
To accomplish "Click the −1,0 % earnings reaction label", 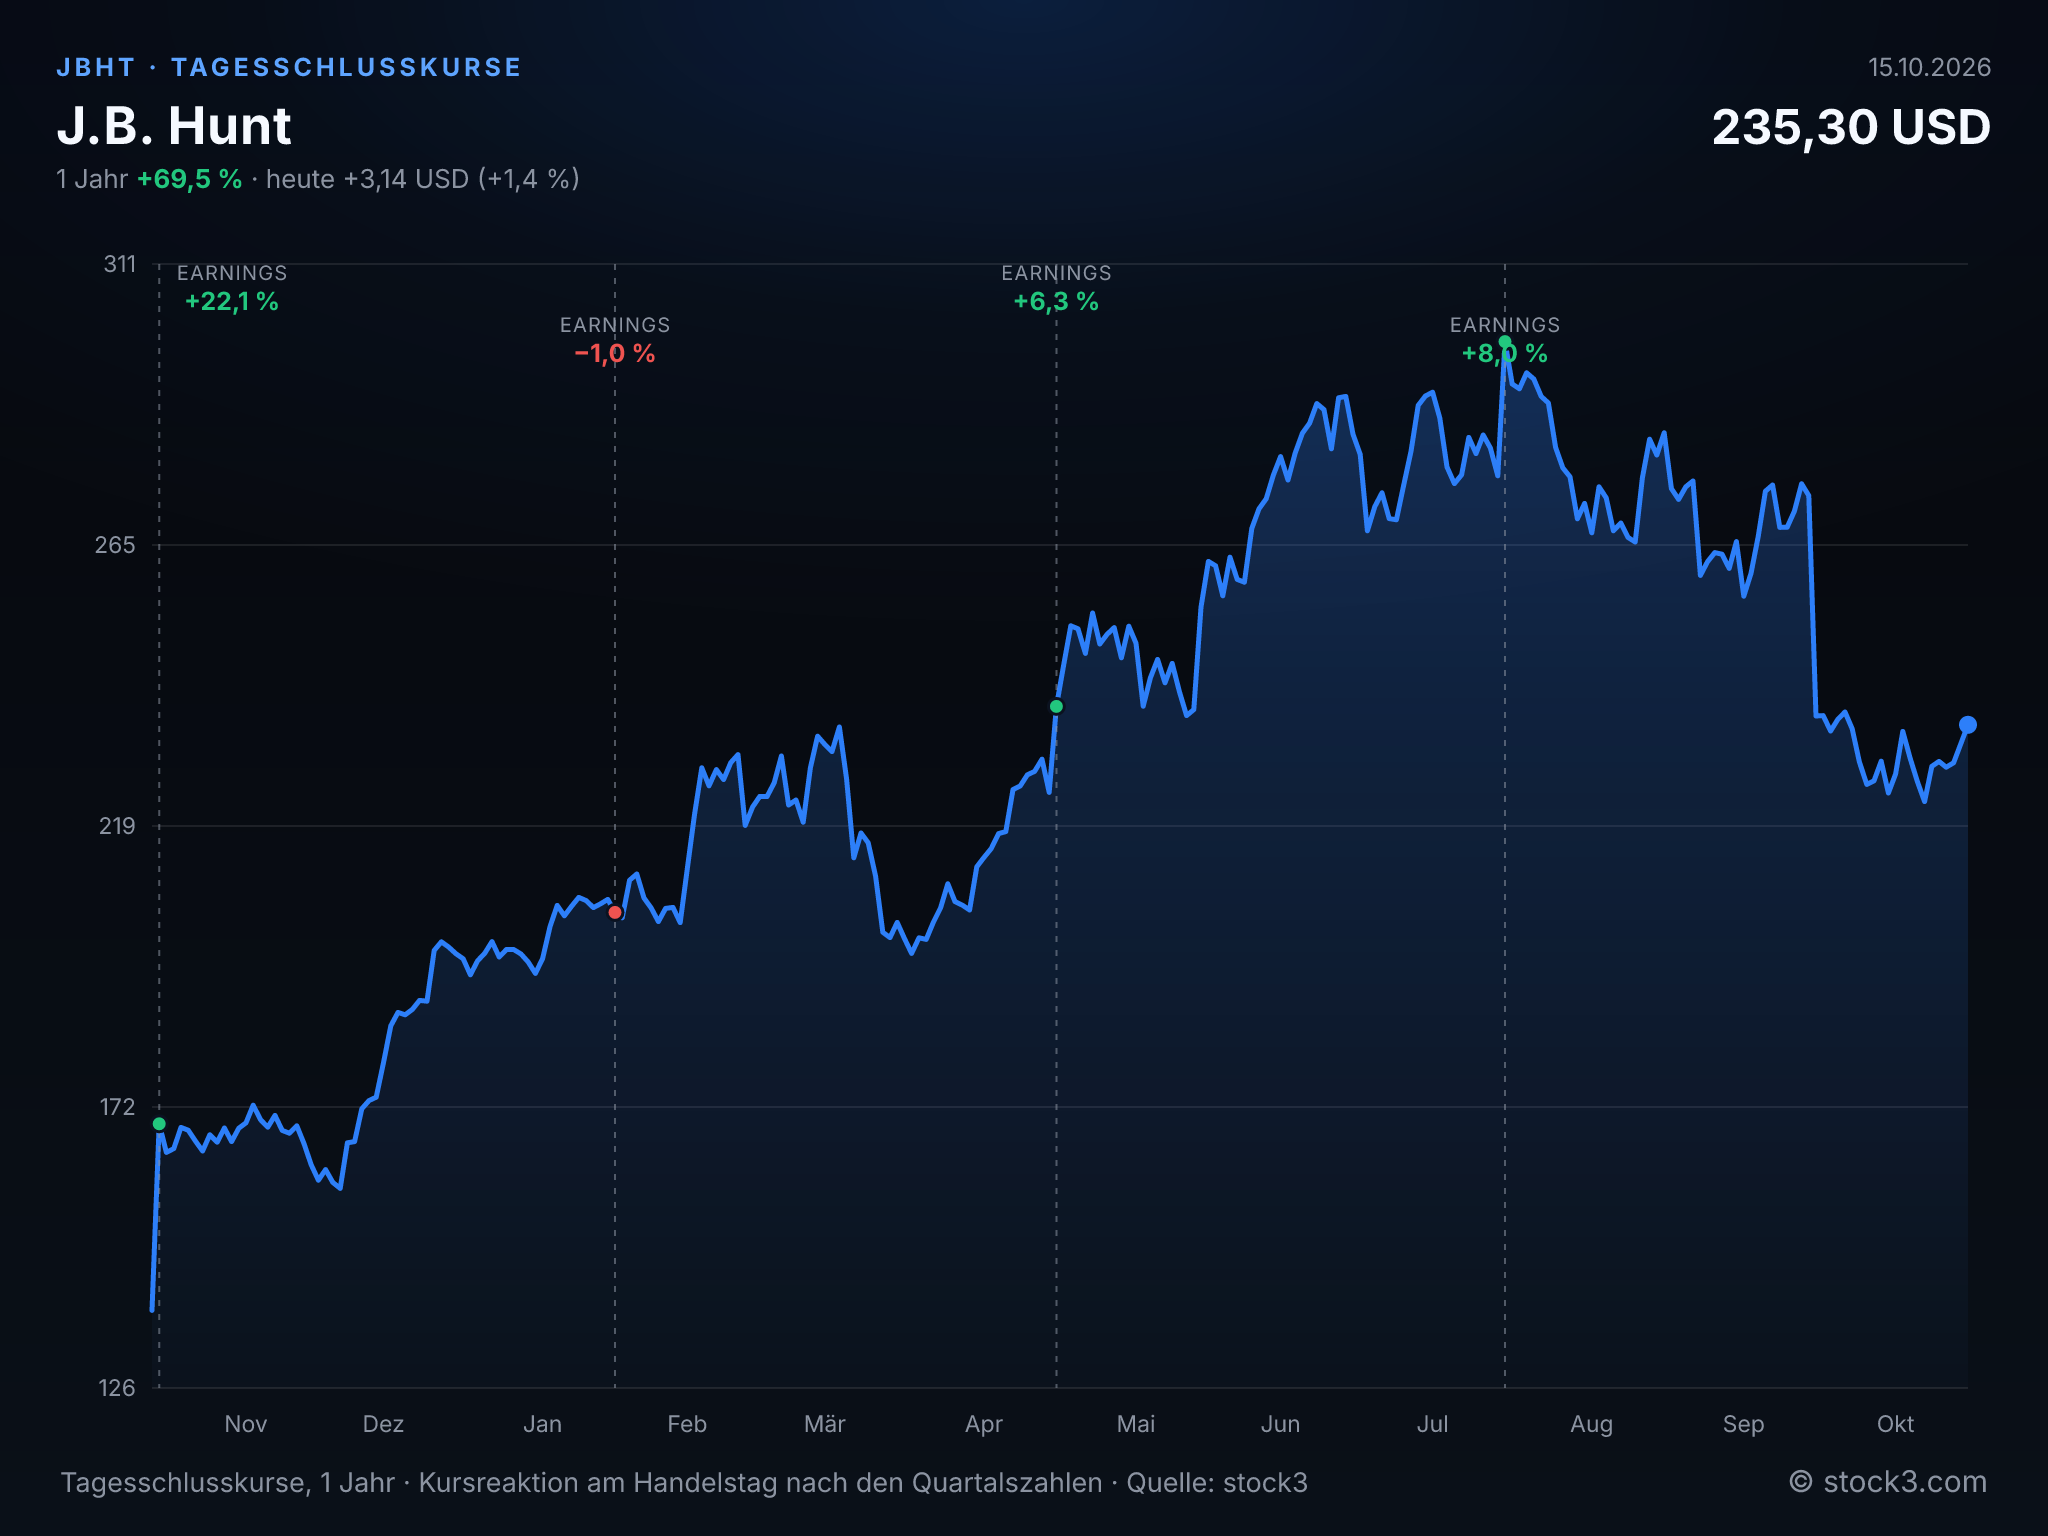I will click(615, 353).
